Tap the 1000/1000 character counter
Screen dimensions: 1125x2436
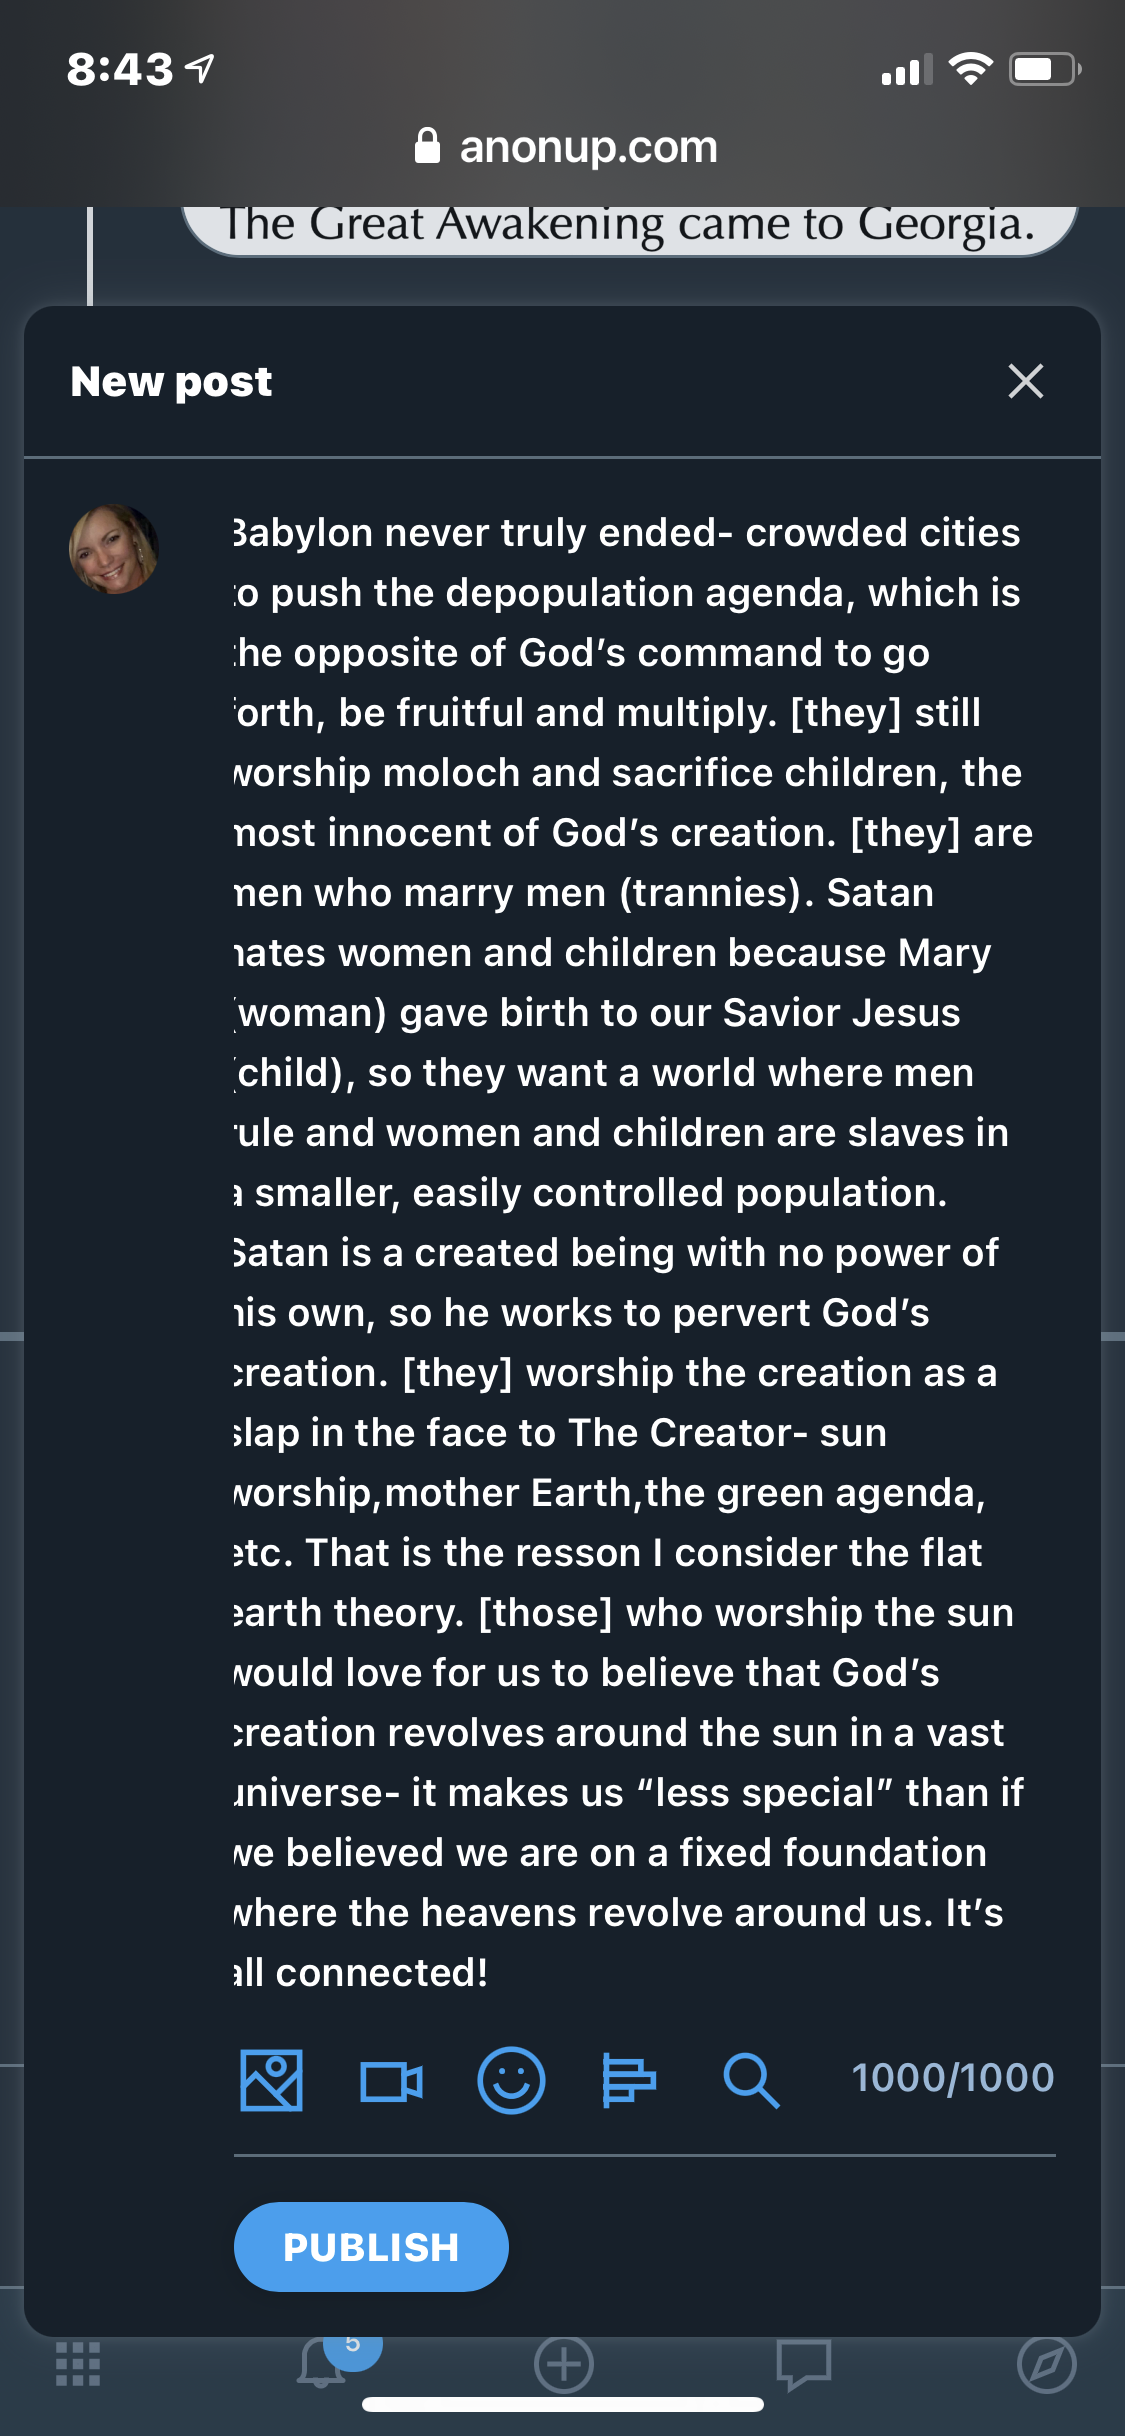point(952,2078)
